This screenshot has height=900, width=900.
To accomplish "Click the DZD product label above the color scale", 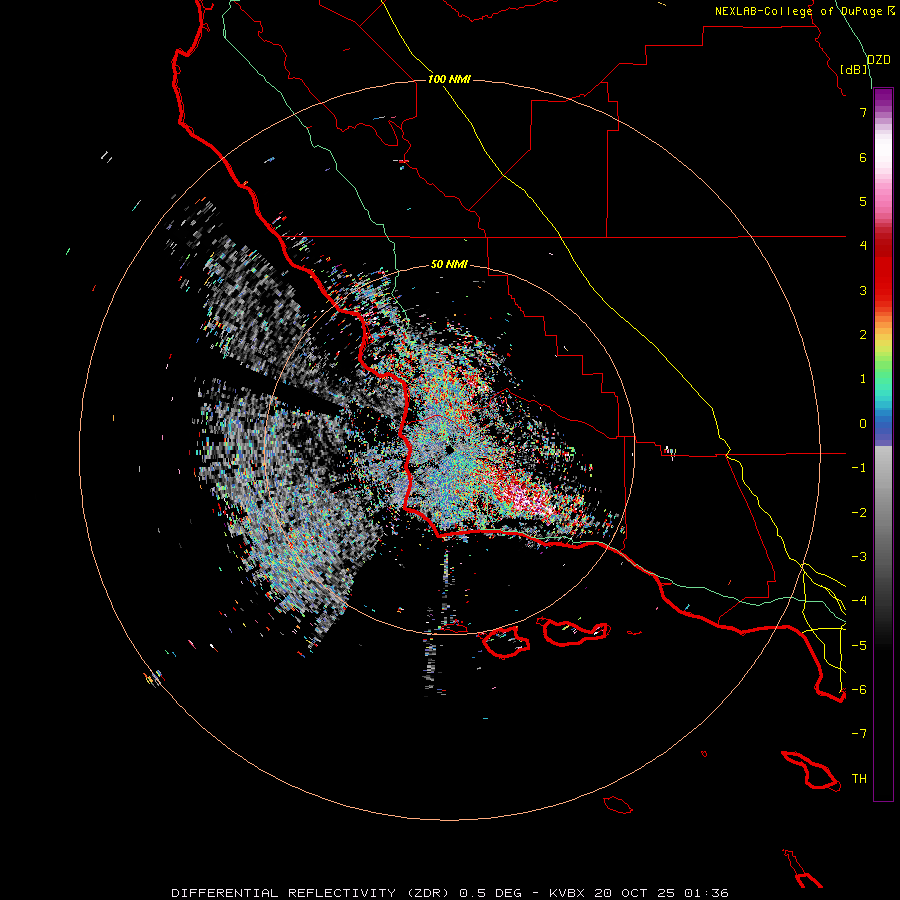I will tap(878, 60).
